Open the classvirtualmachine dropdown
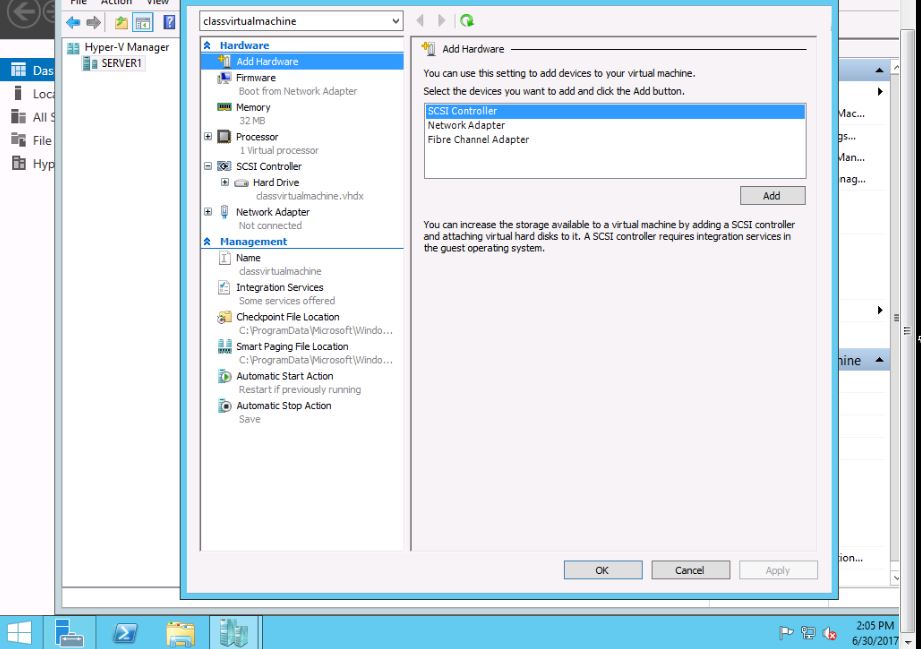 click(x=396, y=21)
